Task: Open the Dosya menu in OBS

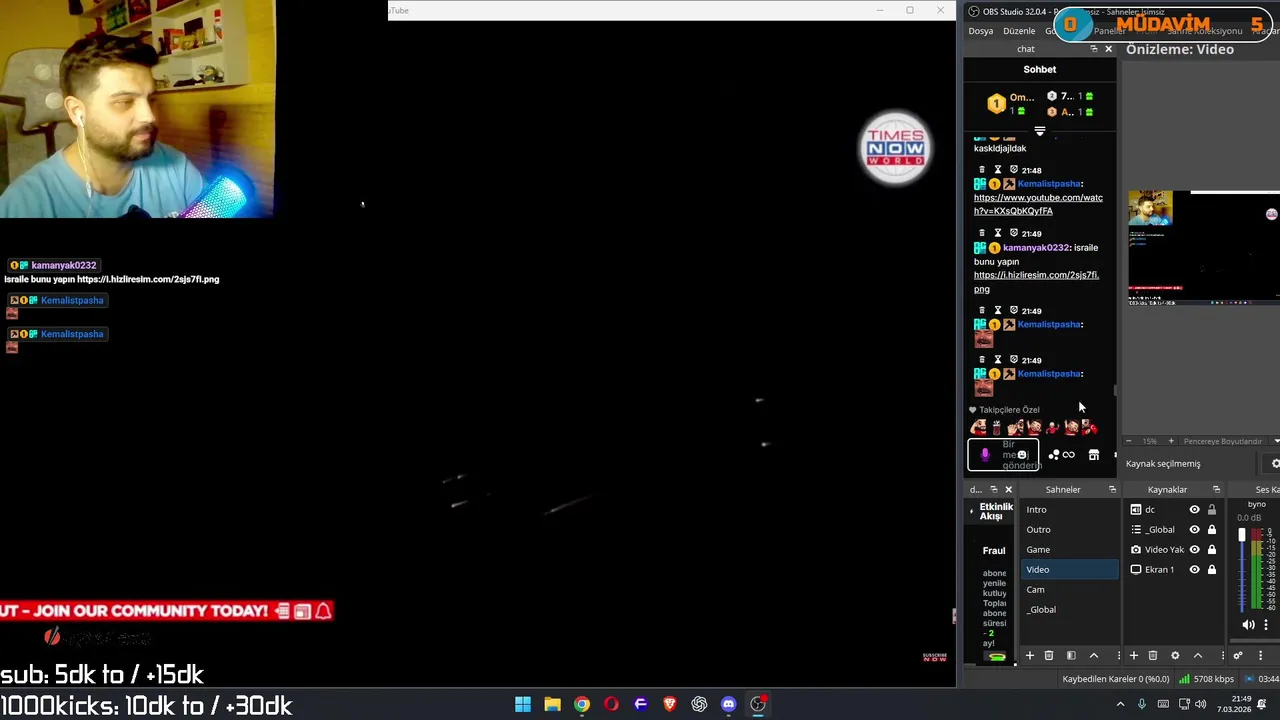Action: click(981, 31)
